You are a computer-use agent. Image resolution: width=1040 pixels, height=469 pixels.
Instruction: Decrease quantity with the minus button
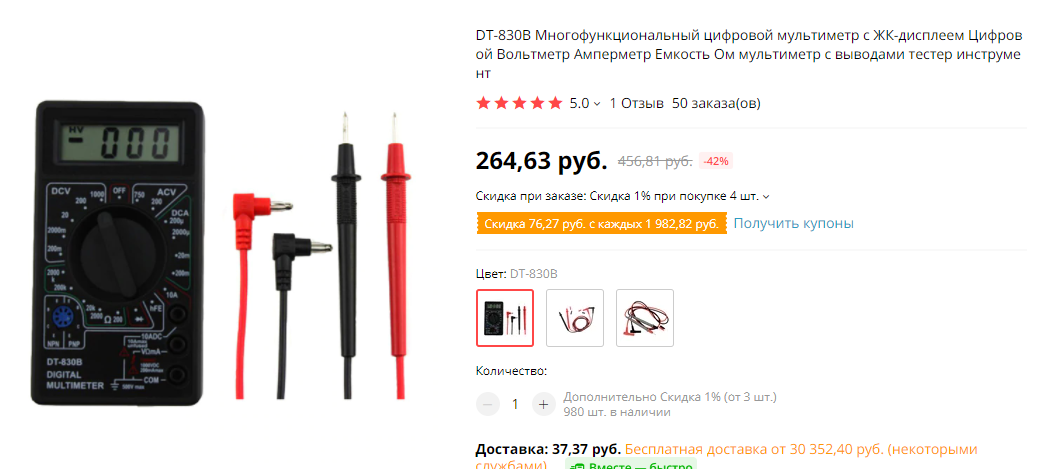(488, 404)
